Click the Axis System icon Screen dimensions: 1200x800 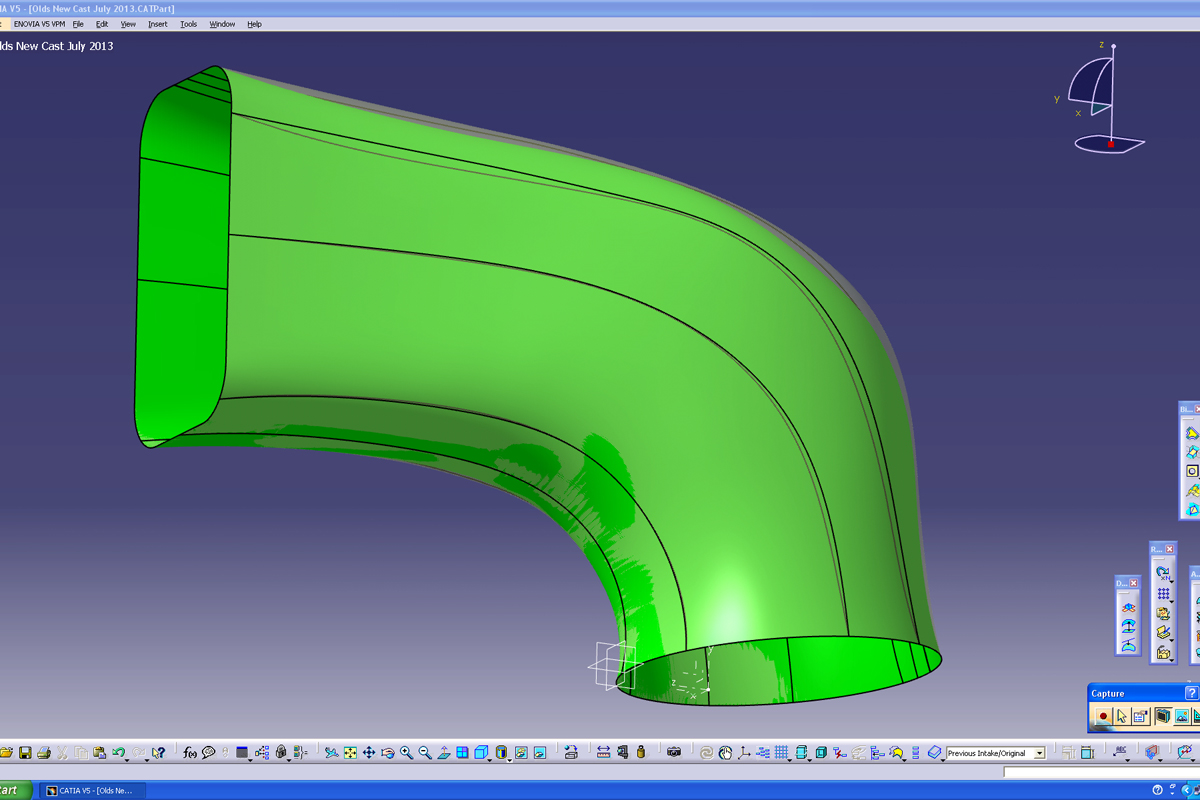744,752
